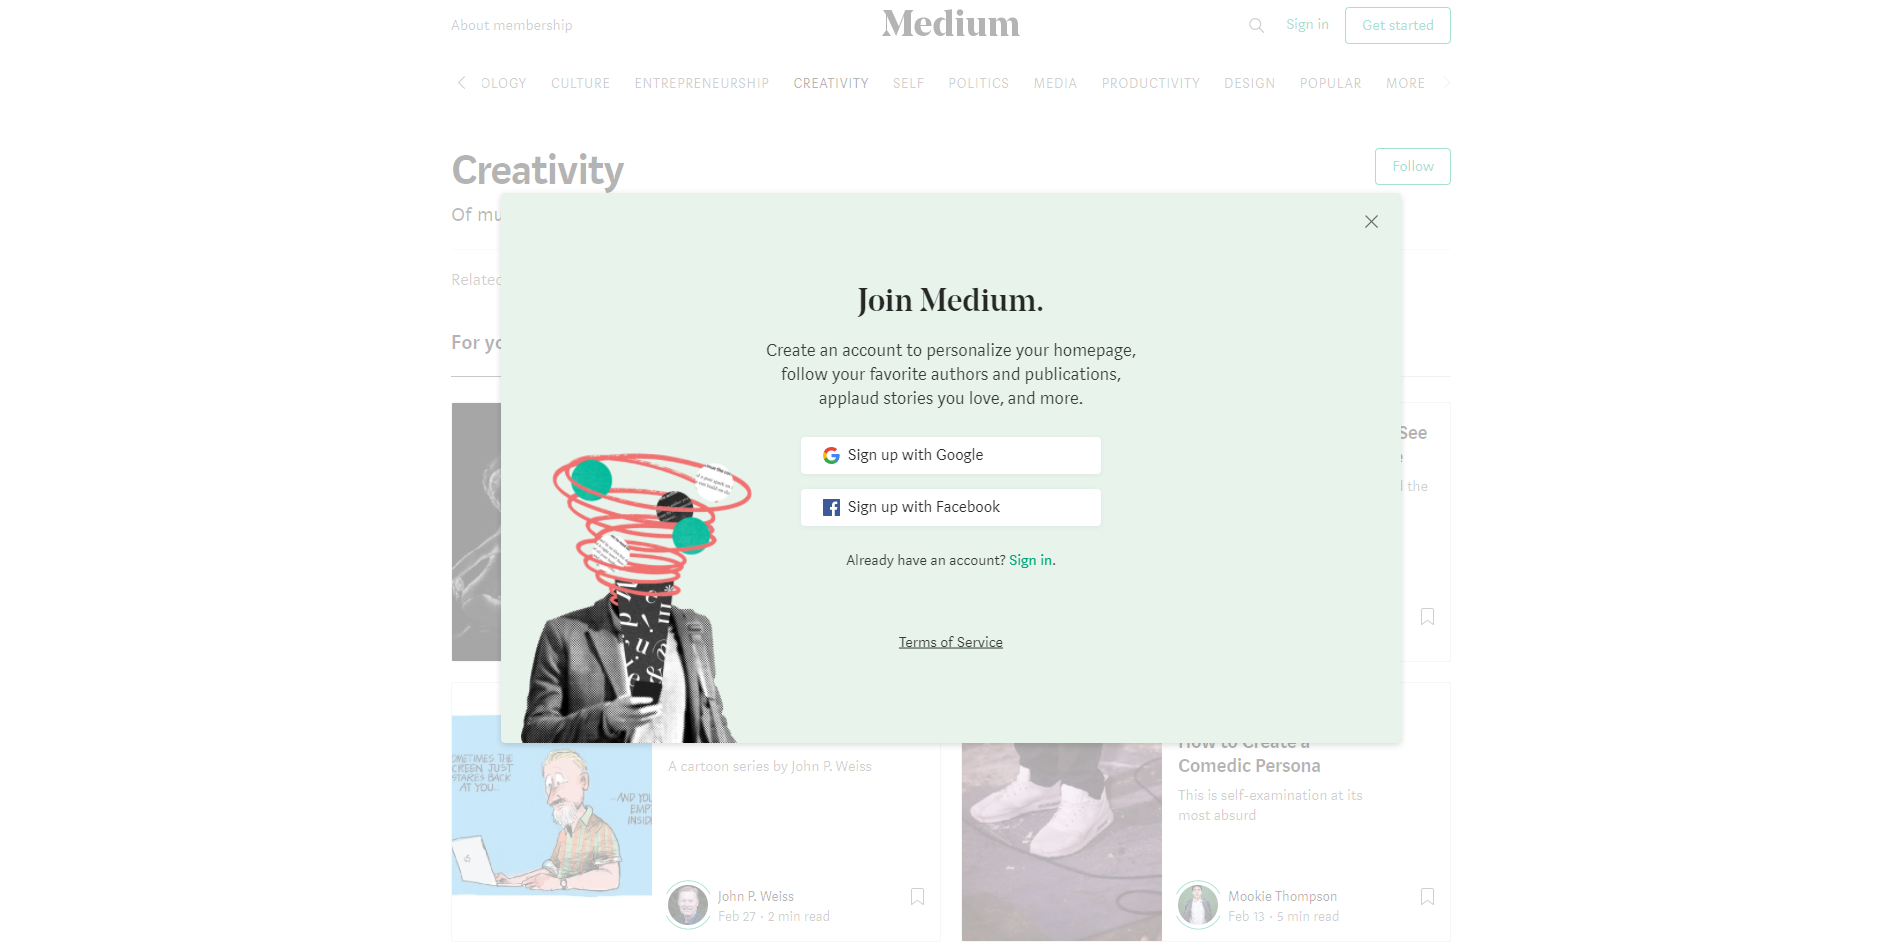Sign up with Facebook
The height and width of the screenshot is (952, 1898).
[951, 507]
